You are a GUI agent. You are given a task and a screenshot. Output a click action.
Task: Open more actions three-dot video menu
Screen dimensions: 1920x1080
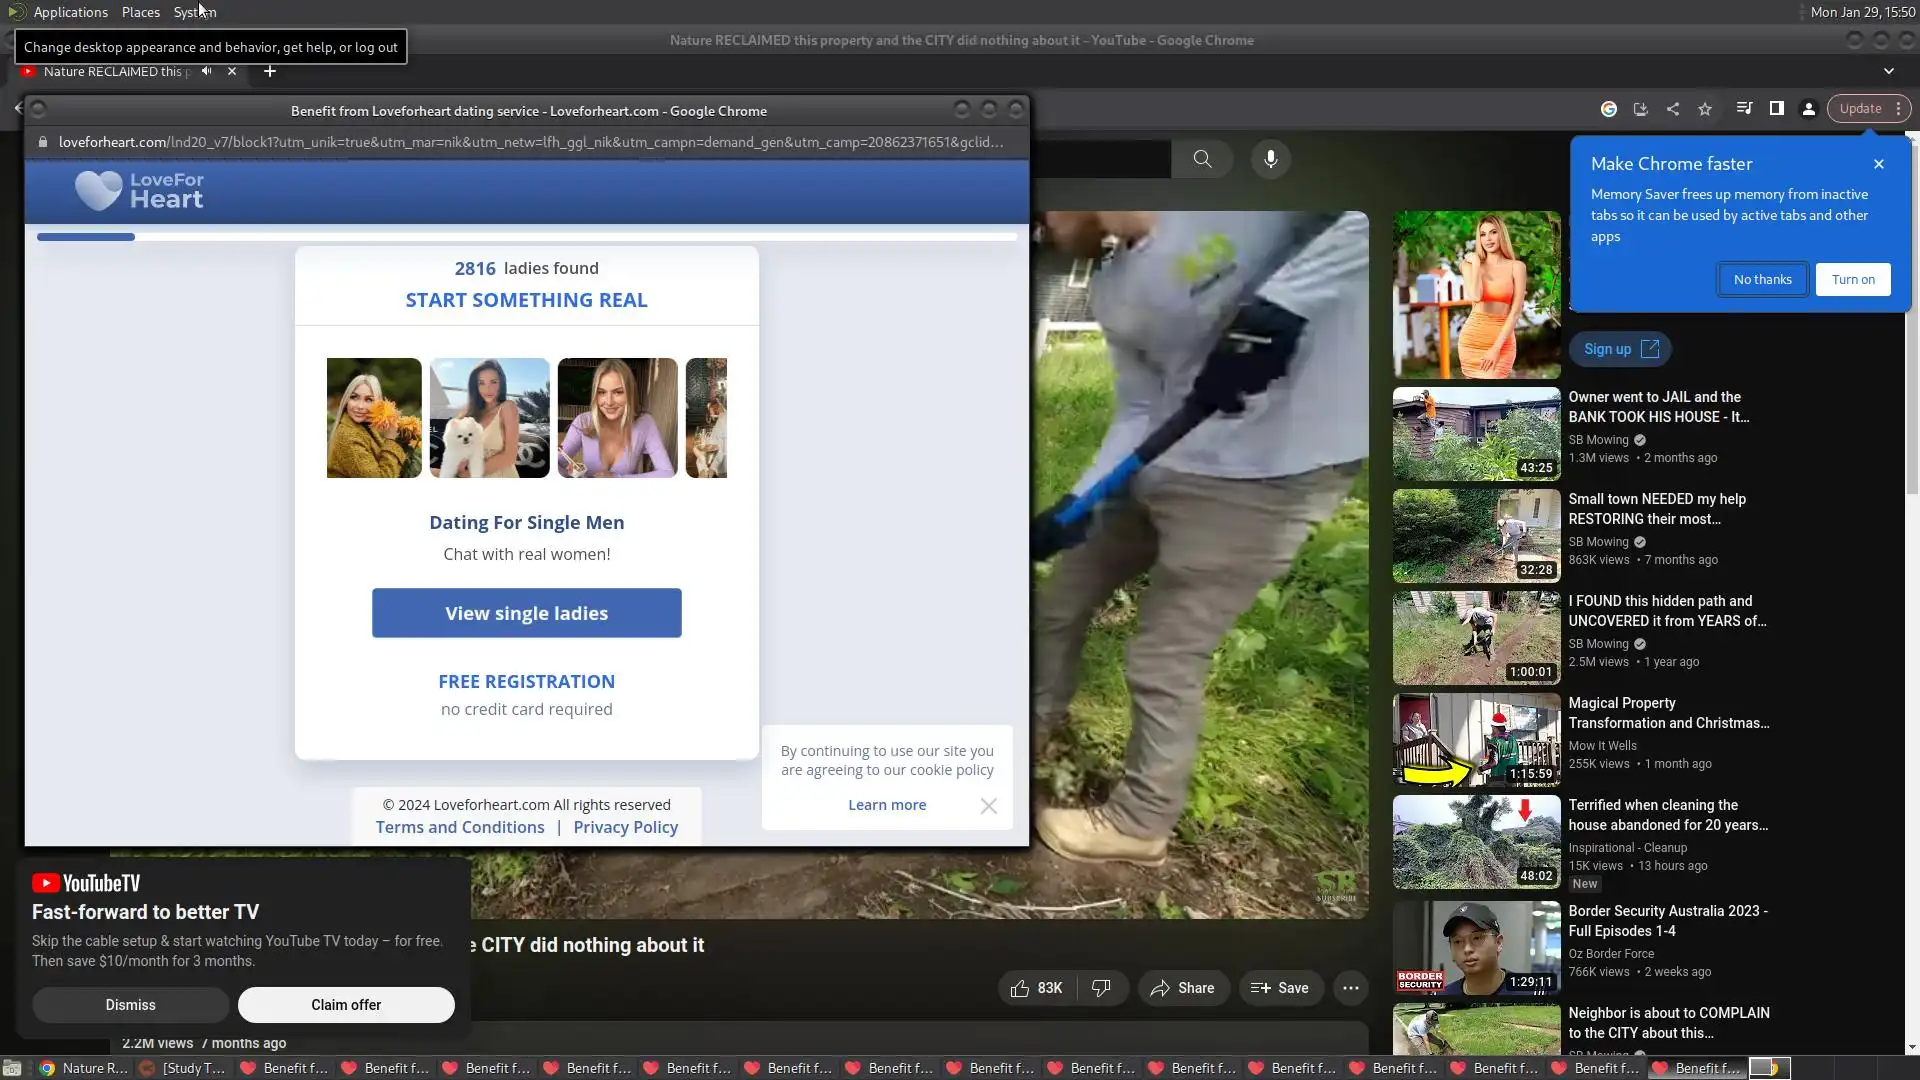pyautogui.click(x=1350, y=988)
